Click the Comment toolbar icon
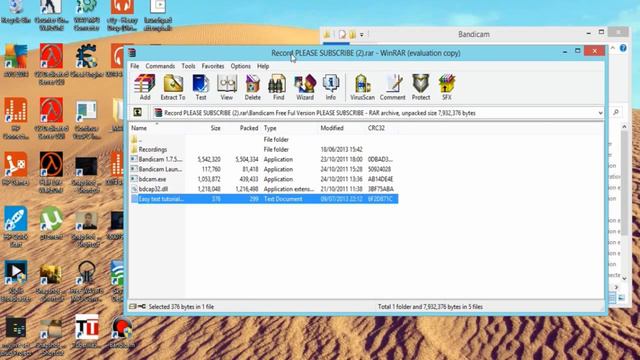The width and height of the screenshot is (640, 360). pos(393,87)
